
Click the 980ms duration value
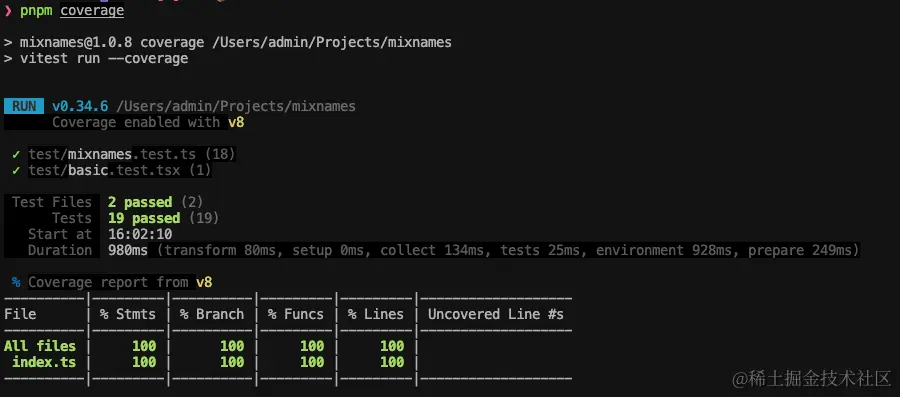click(128, 250)
